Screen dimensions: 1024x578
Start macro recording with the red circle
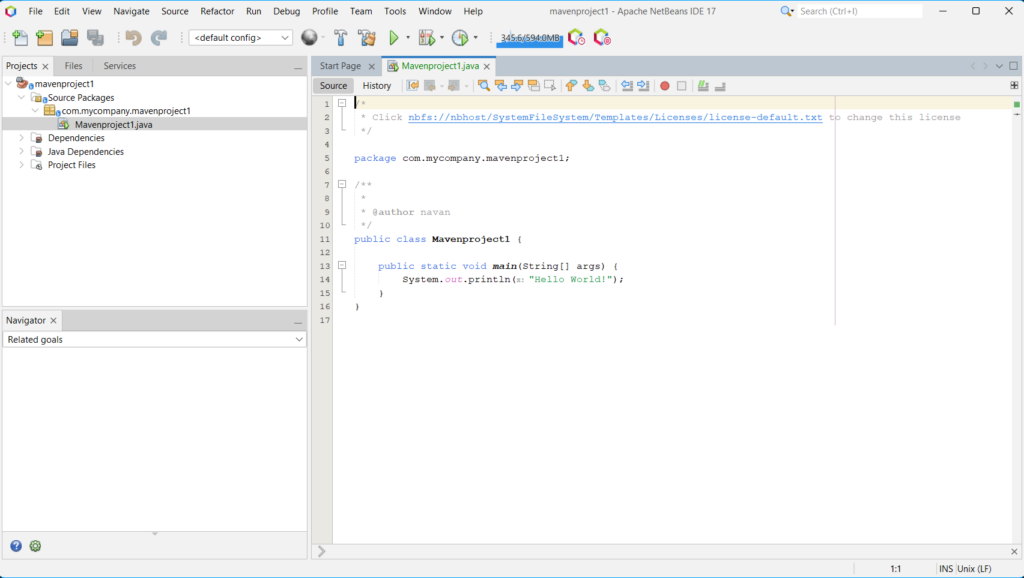click(x=664, y=86)
